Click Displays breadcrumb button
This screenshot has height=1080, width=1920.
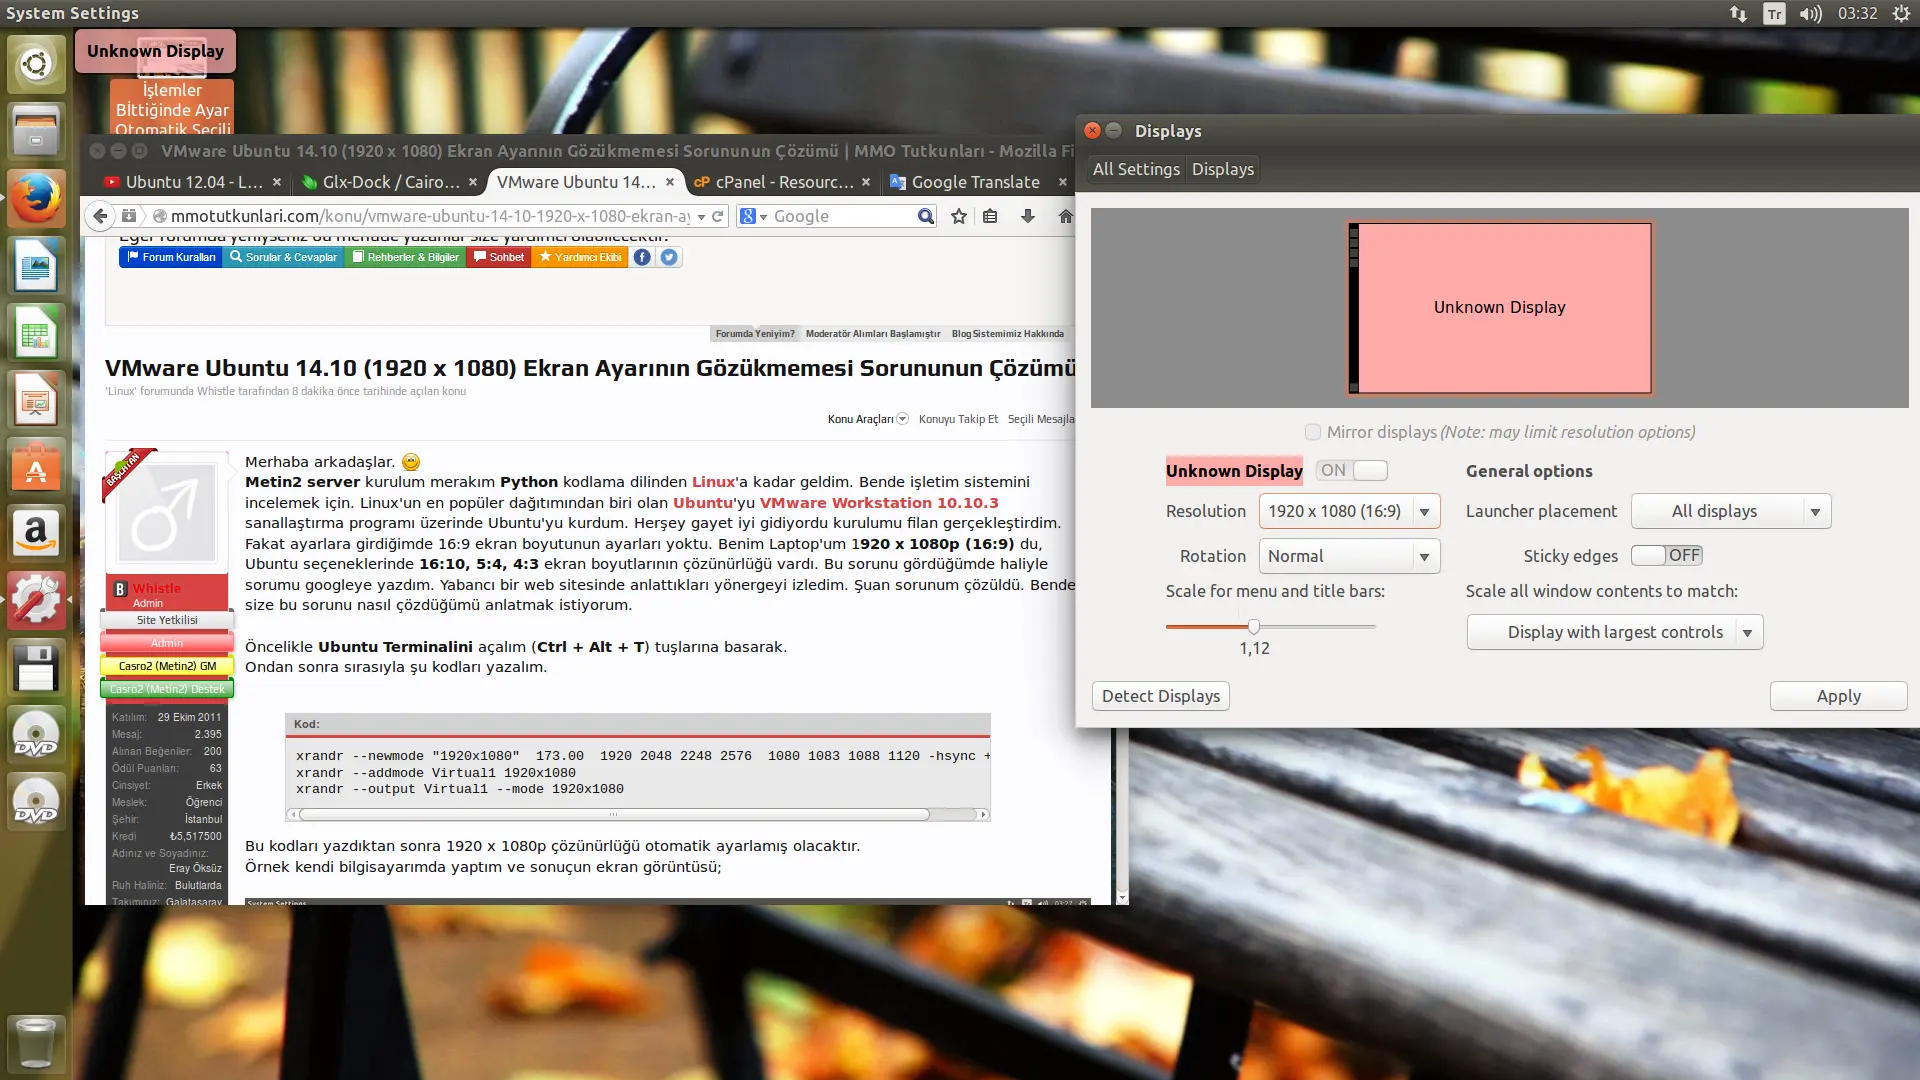pyautogui.click(x=1222, y=169)
